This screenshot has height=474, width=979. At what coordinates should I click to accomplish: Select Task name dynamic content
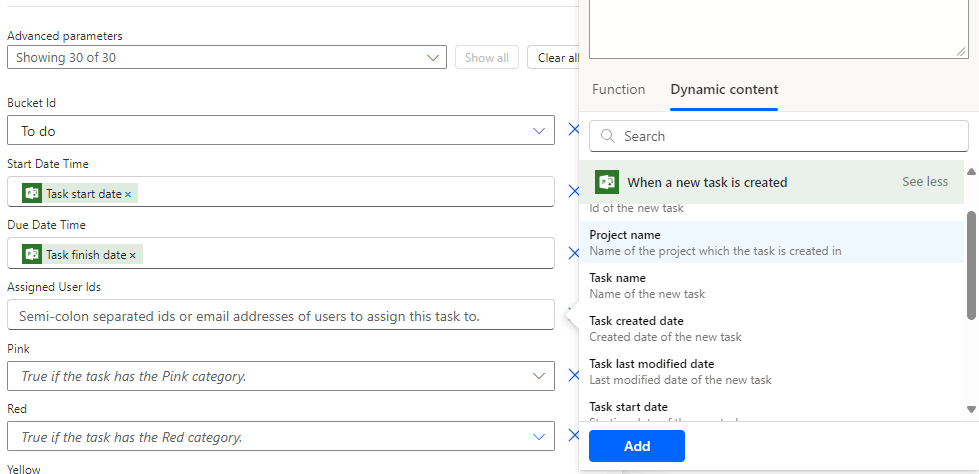point(771,285)
